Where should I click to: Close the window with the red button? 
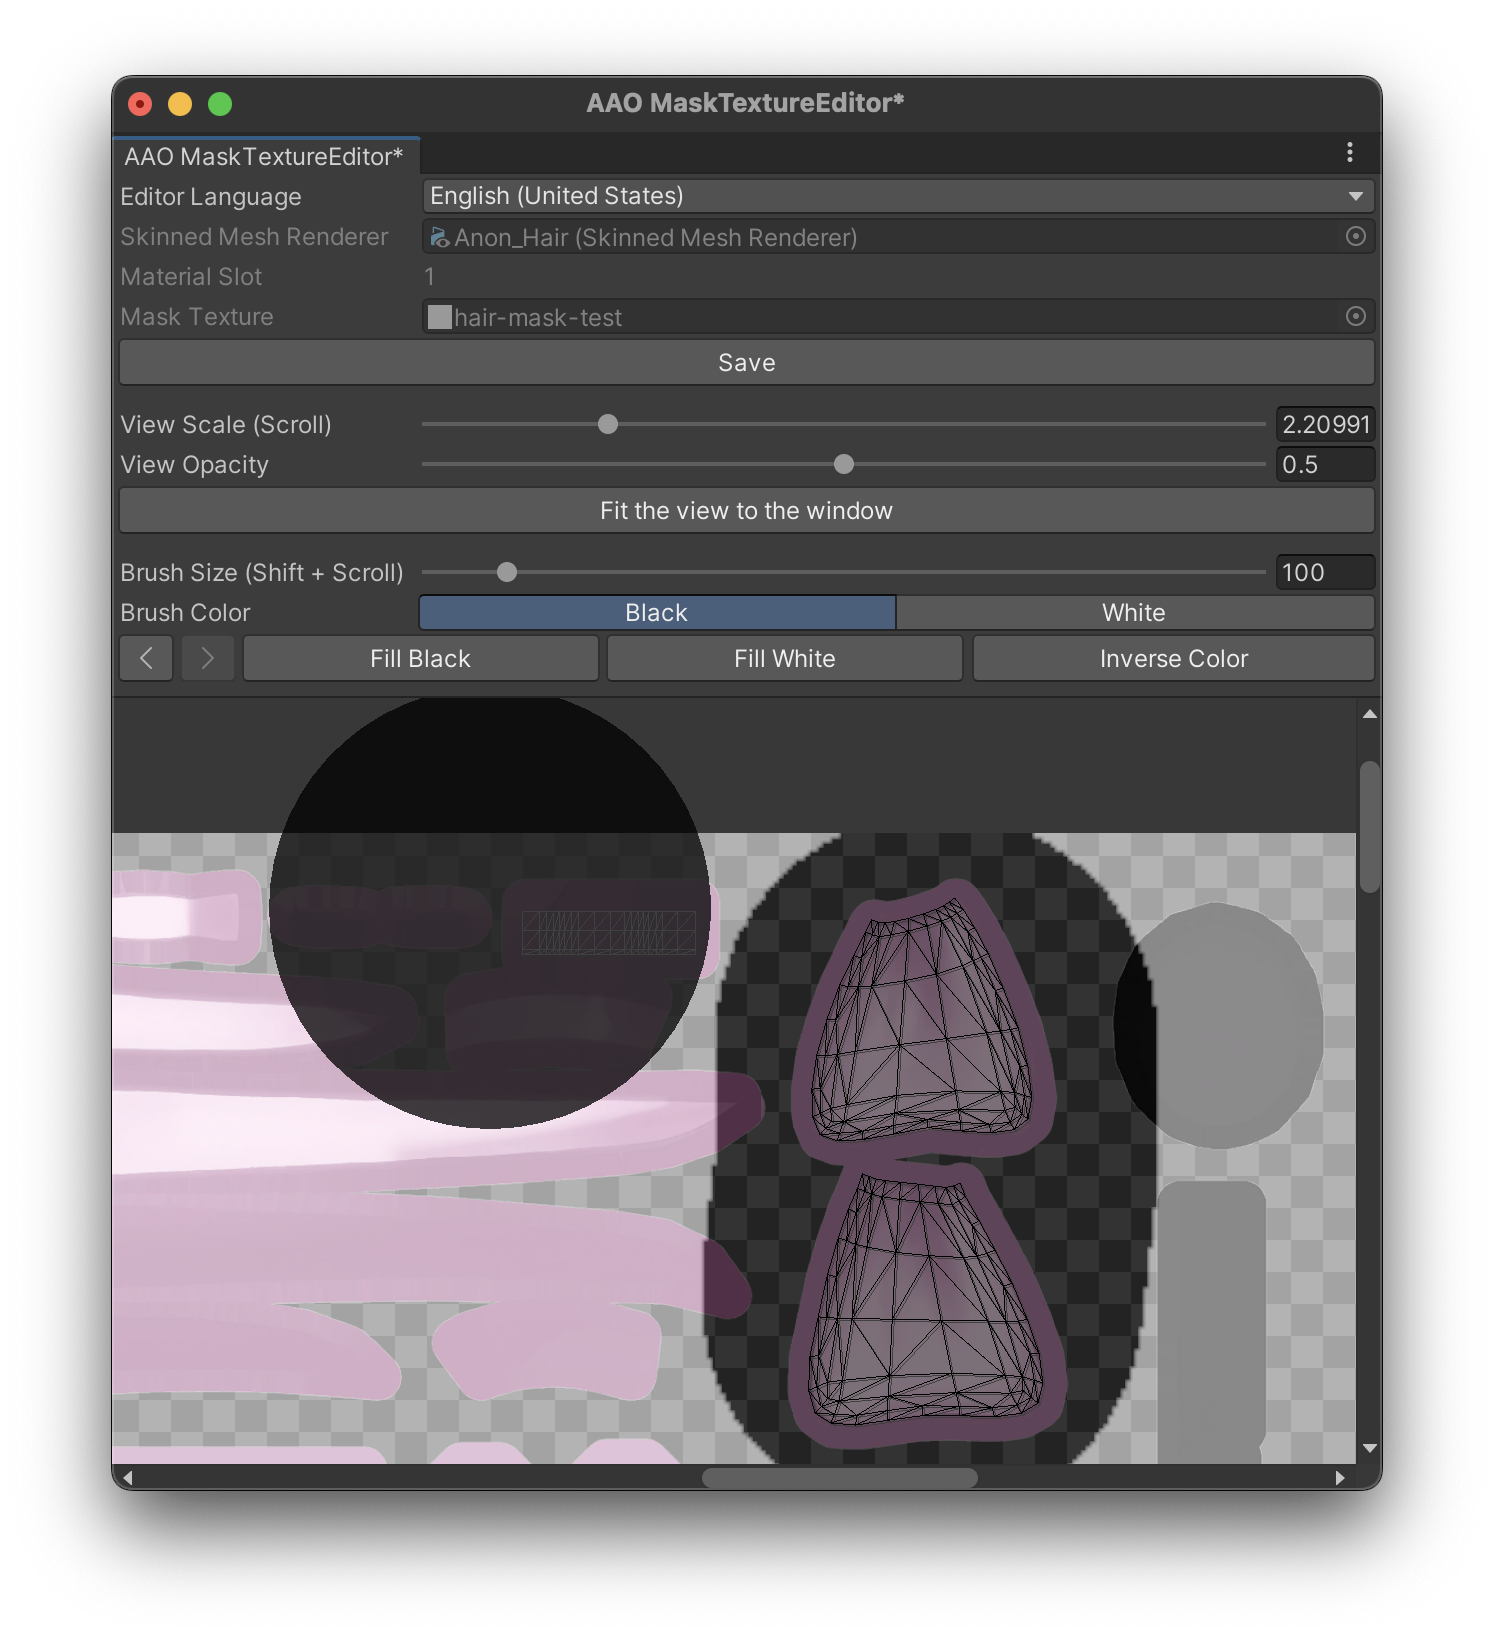[140, 104]
